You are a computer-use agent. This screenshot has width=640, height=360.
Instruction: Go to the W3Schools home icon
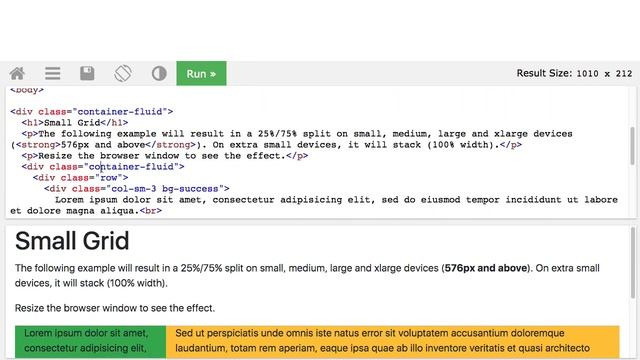pos(17,73)
